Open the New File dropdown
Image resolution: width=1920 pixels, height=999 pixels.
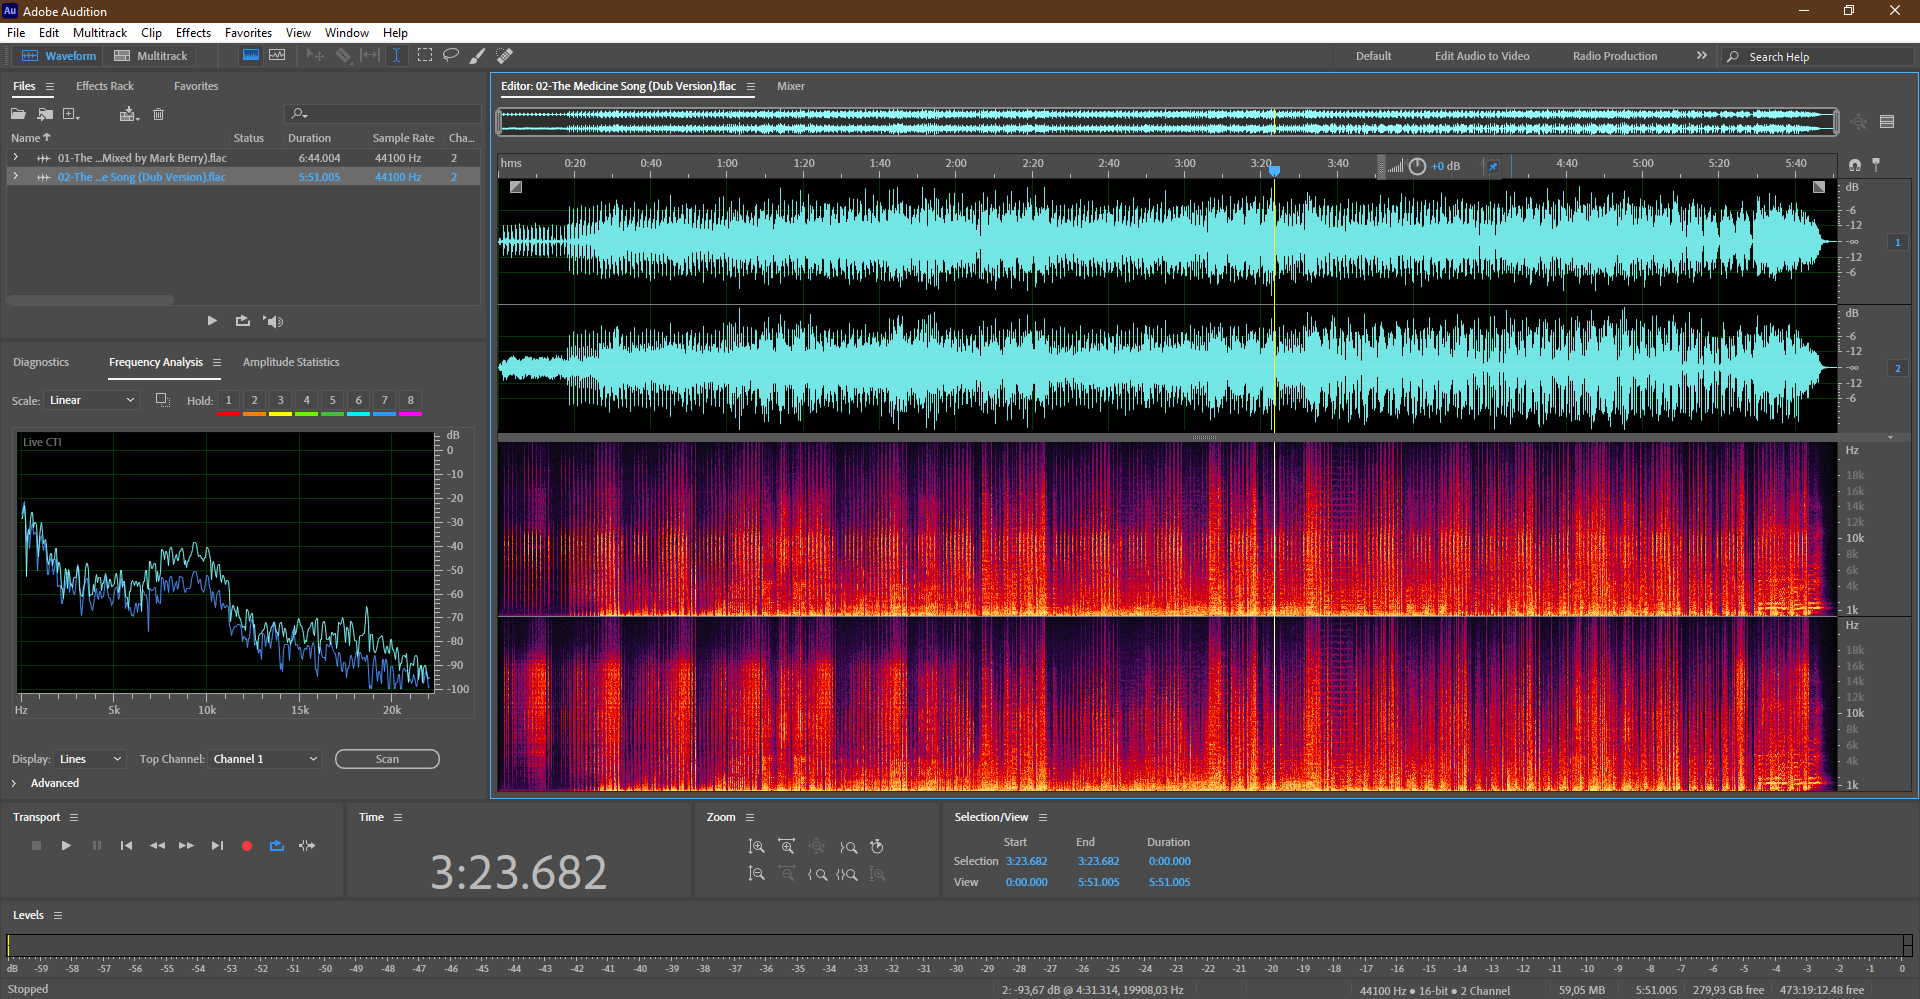pos(71,114)
